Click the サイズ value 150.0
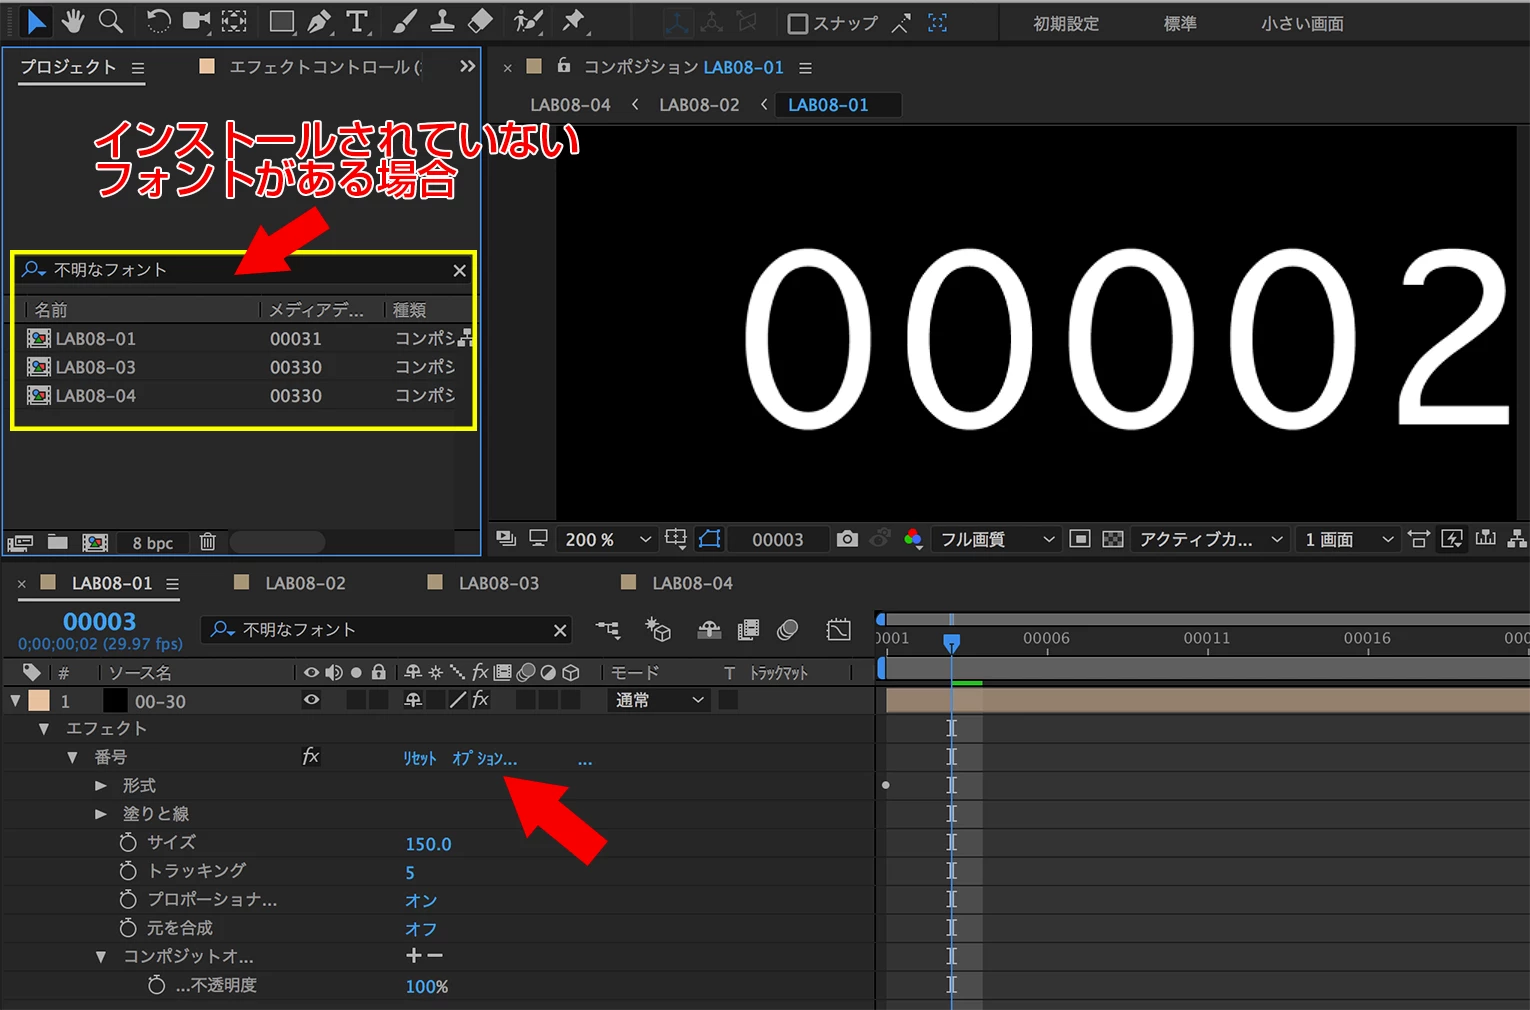The height and width of the screenshot is (1010, 1530). 428,844
